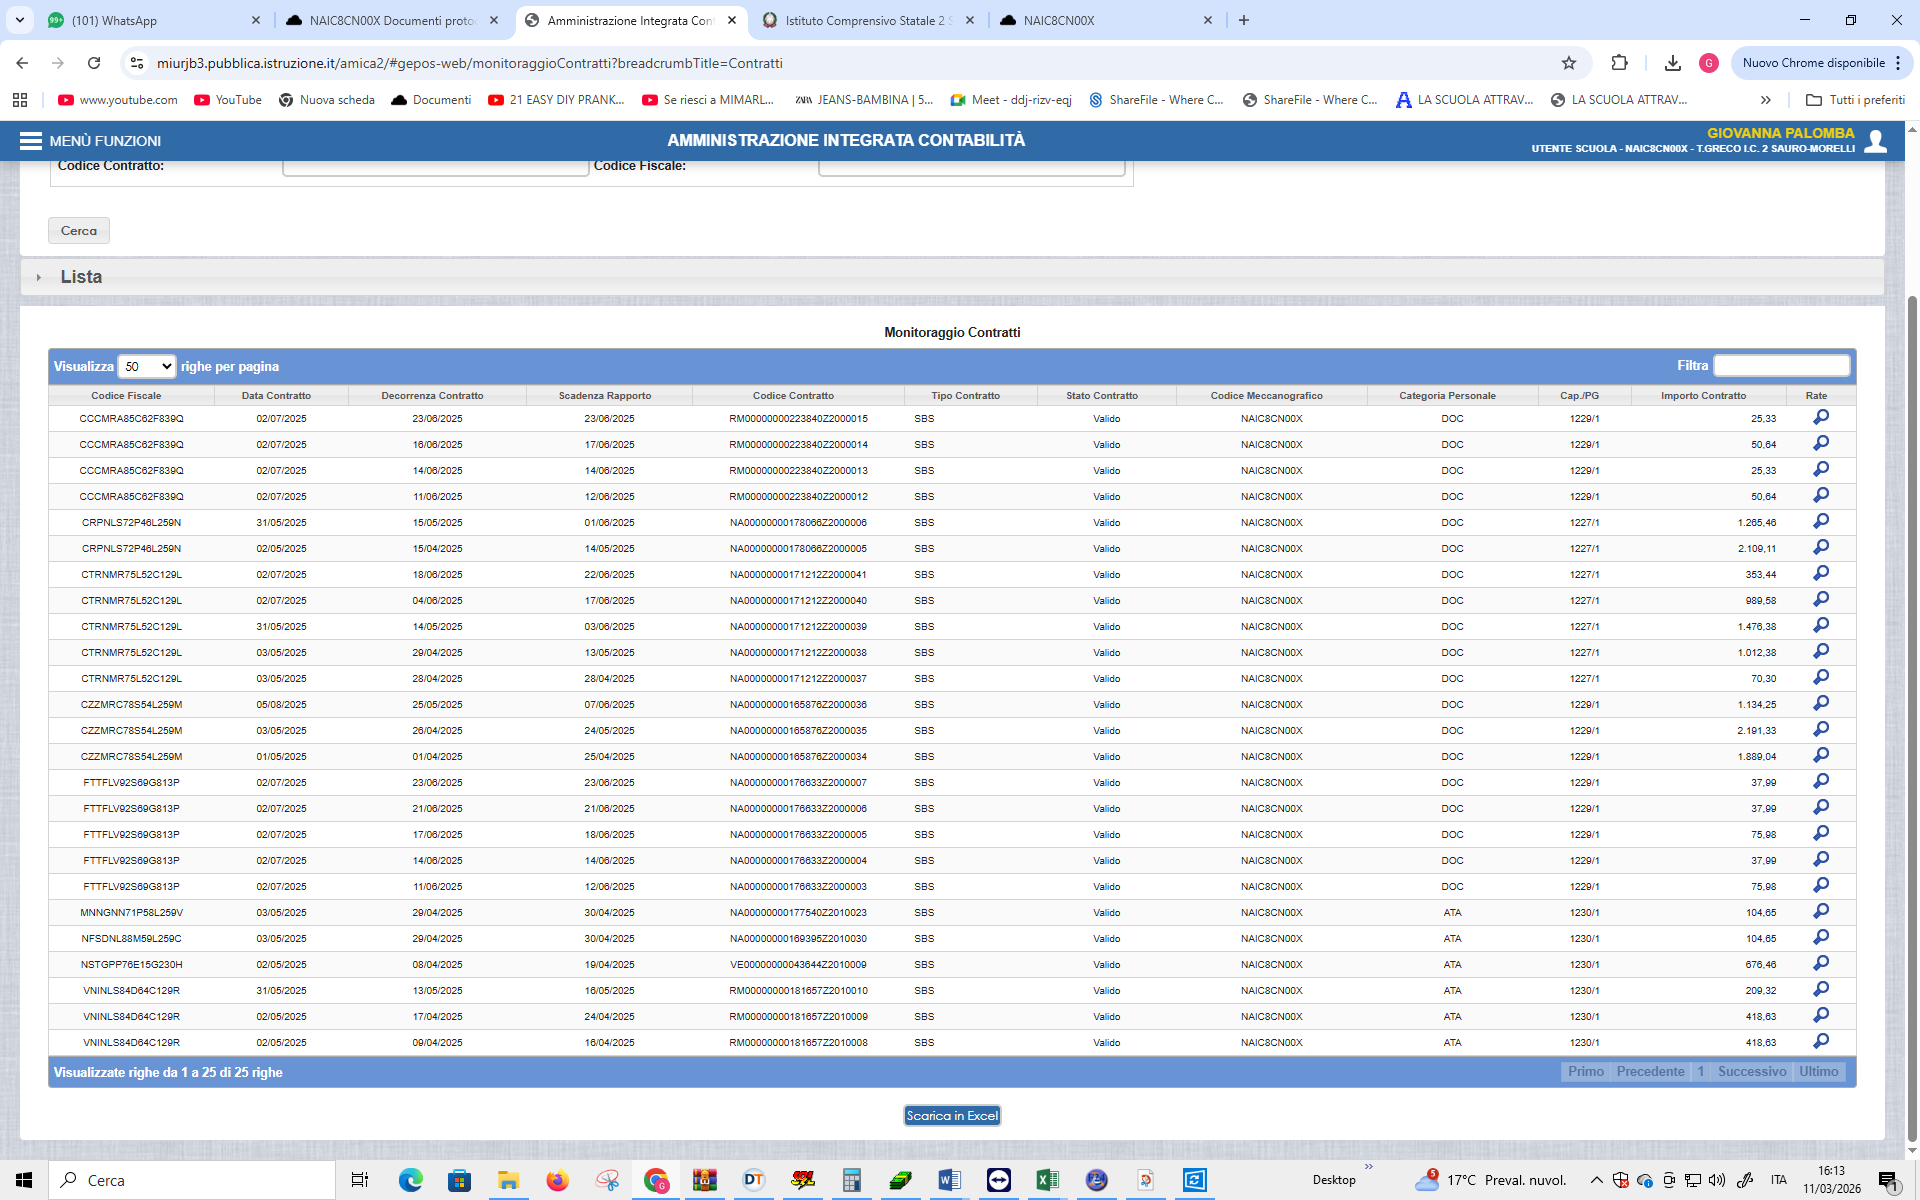The height and width of the screenshot is (1200, 1920).
Task: Sort by Importo Contratto column header
Action: point(1703,396)
